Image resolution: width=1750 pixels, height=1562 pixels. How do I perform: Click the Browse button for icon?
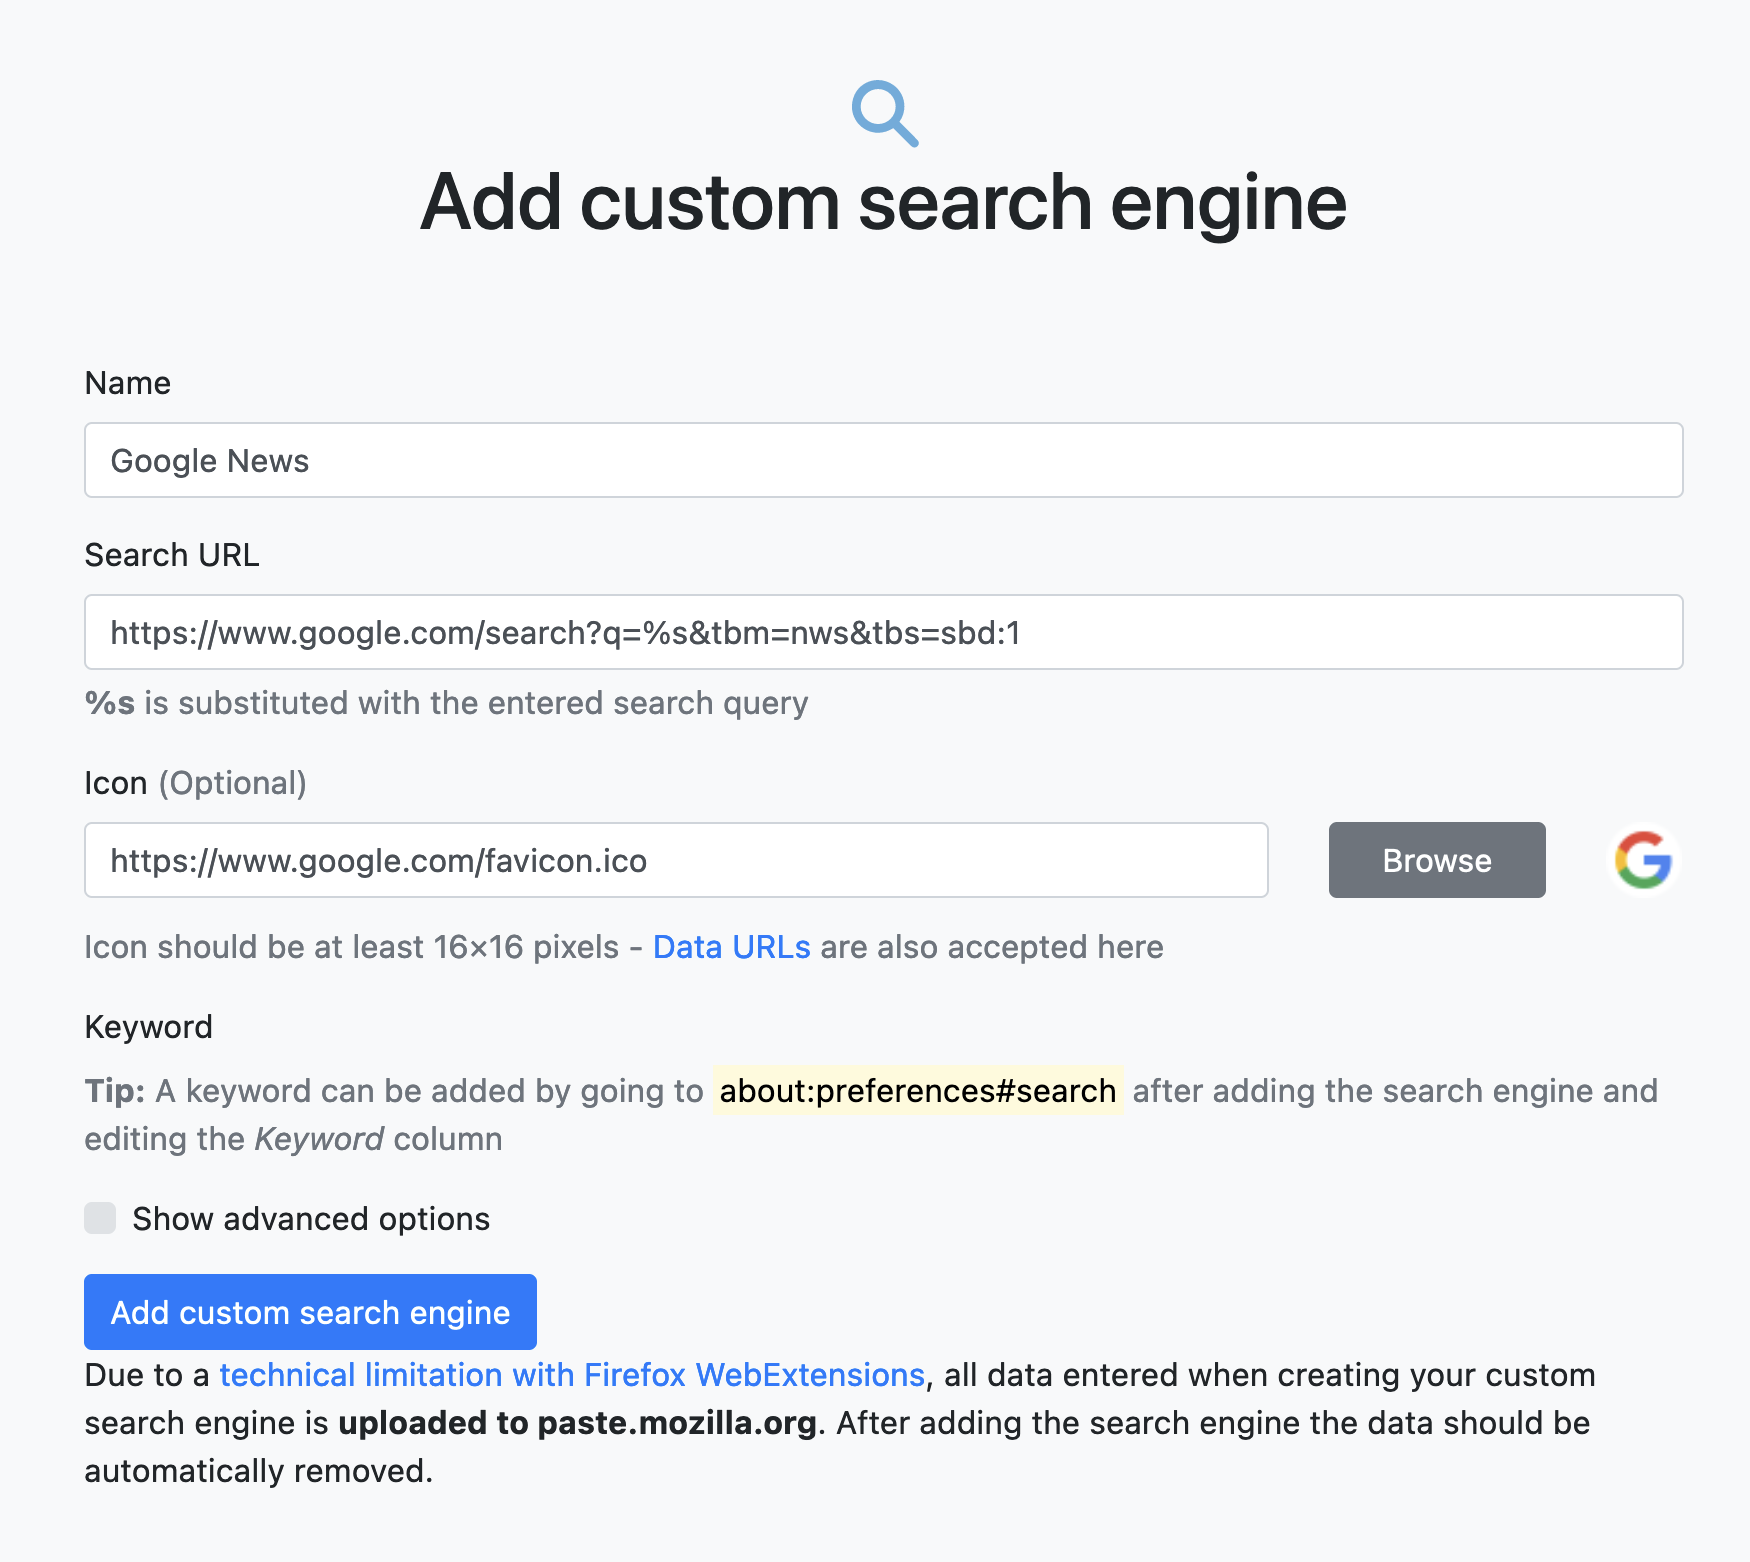pyautogui.click(x=1437, y=860)
